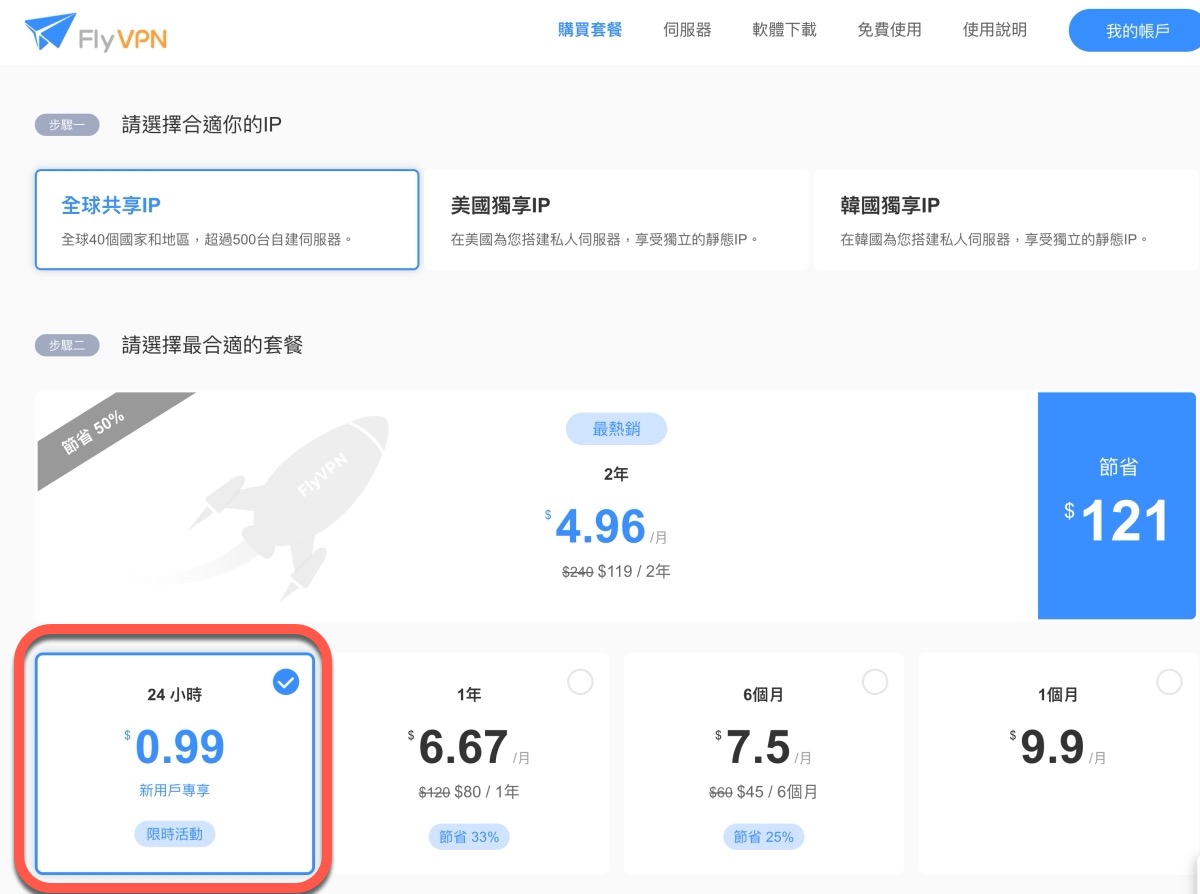The image size is (1200, 894).
Task: Select the 1年 plan radio button
Action: (580, 682)
